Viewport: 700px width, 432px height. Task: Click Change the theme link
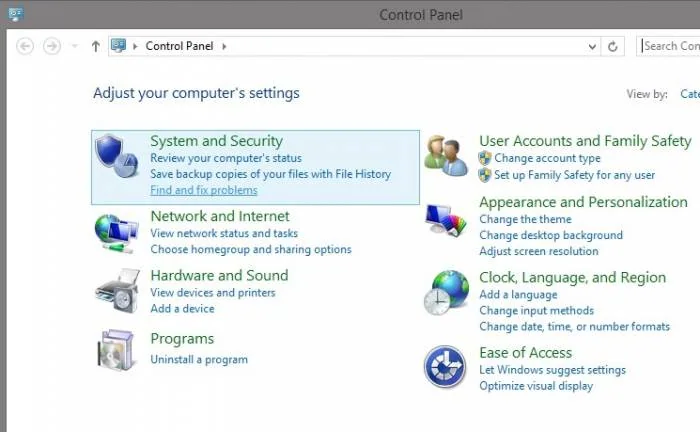pos(525,219)
